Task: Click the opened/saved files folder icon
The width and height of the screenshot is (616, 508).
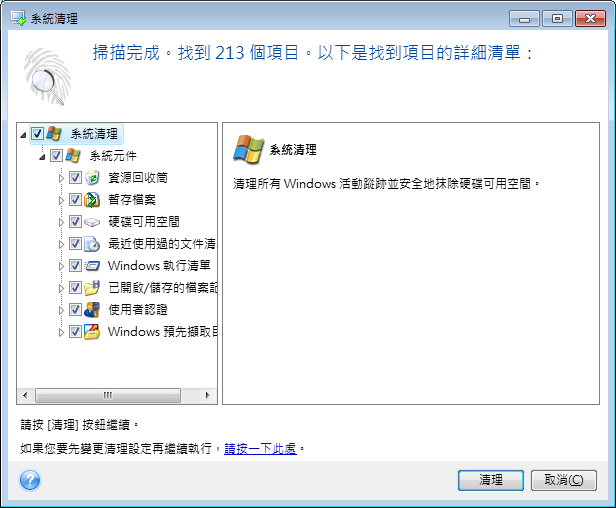Action: coord(92,288)
